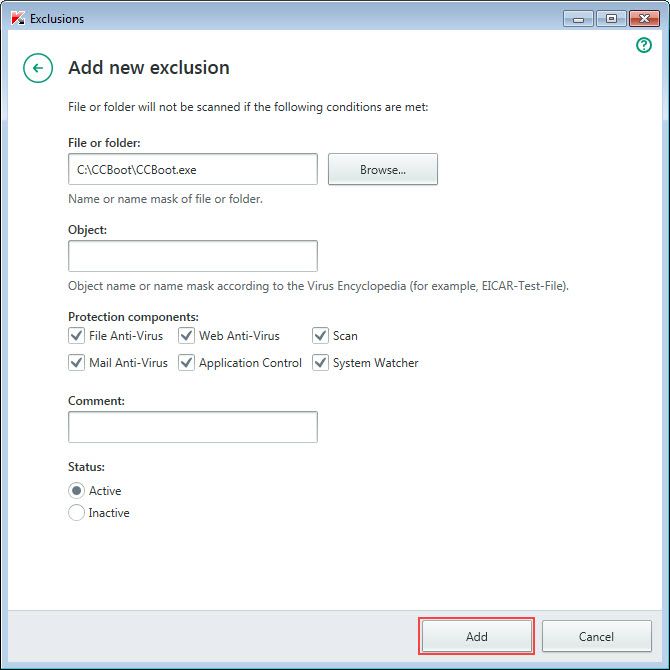The image size is (670, 670).
Task: Click the 'Status:' label
Action: 86,467
